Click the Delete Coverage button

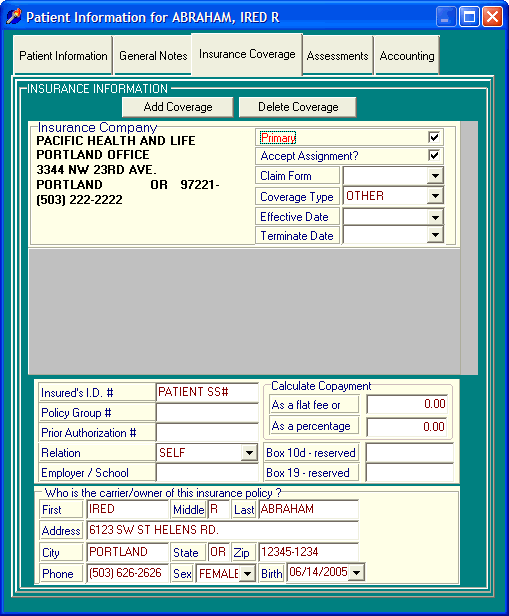(x=298, y=107)
